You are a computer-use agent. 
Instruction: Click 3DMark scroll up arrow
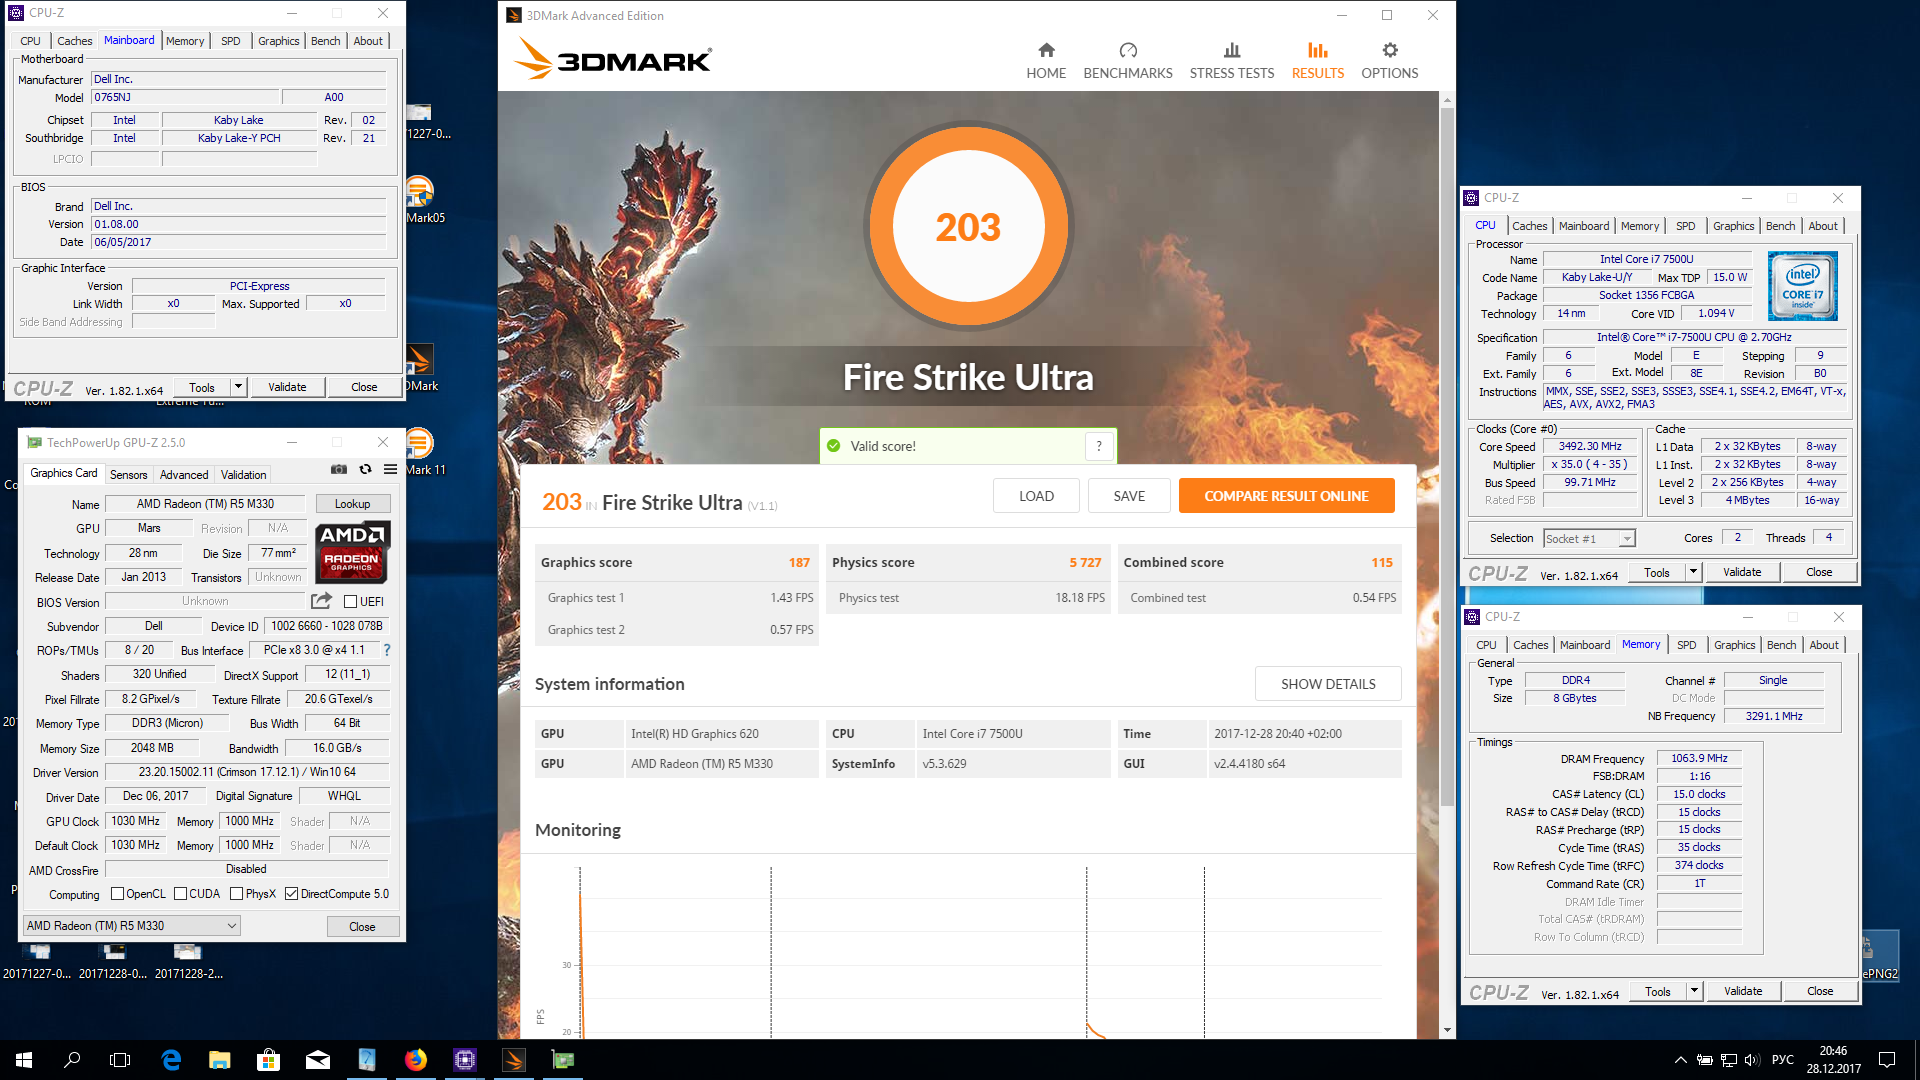click(x=1447, y=100)
